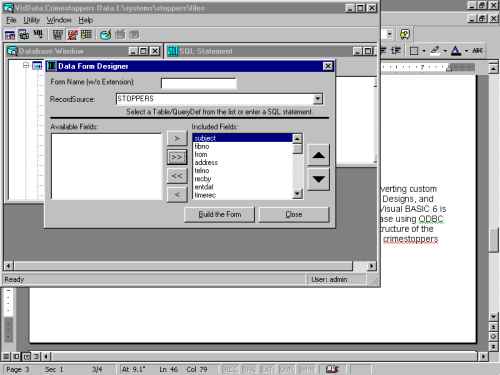Open the Help menu in VisData
This screenshot has width=500, height=375.
(86, 20)
